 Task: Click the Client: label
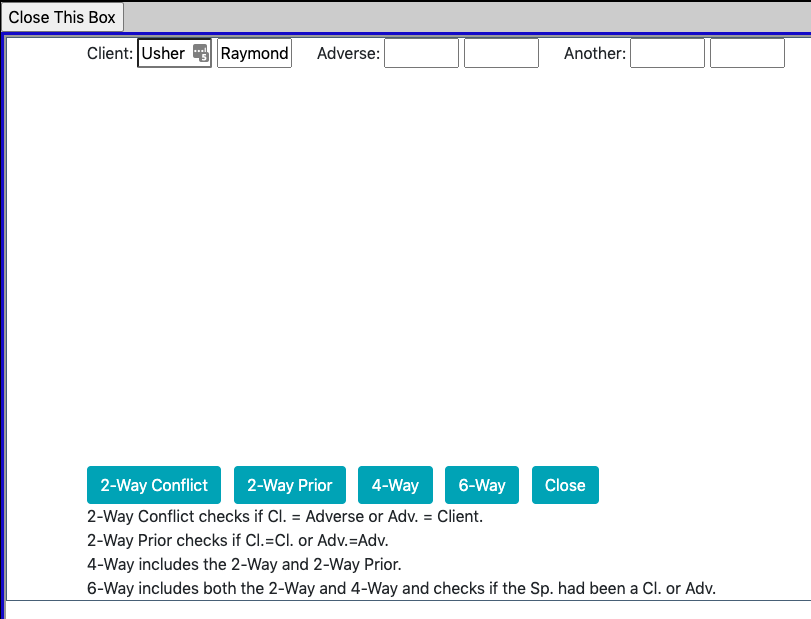click(110, 54)
